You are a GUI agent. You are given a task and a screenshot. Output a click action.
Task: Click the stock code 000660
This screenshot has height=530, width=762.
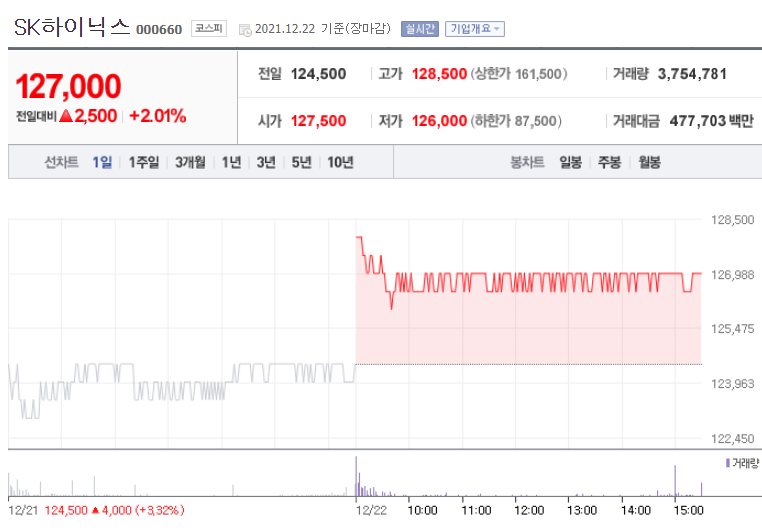click(159, 30)
